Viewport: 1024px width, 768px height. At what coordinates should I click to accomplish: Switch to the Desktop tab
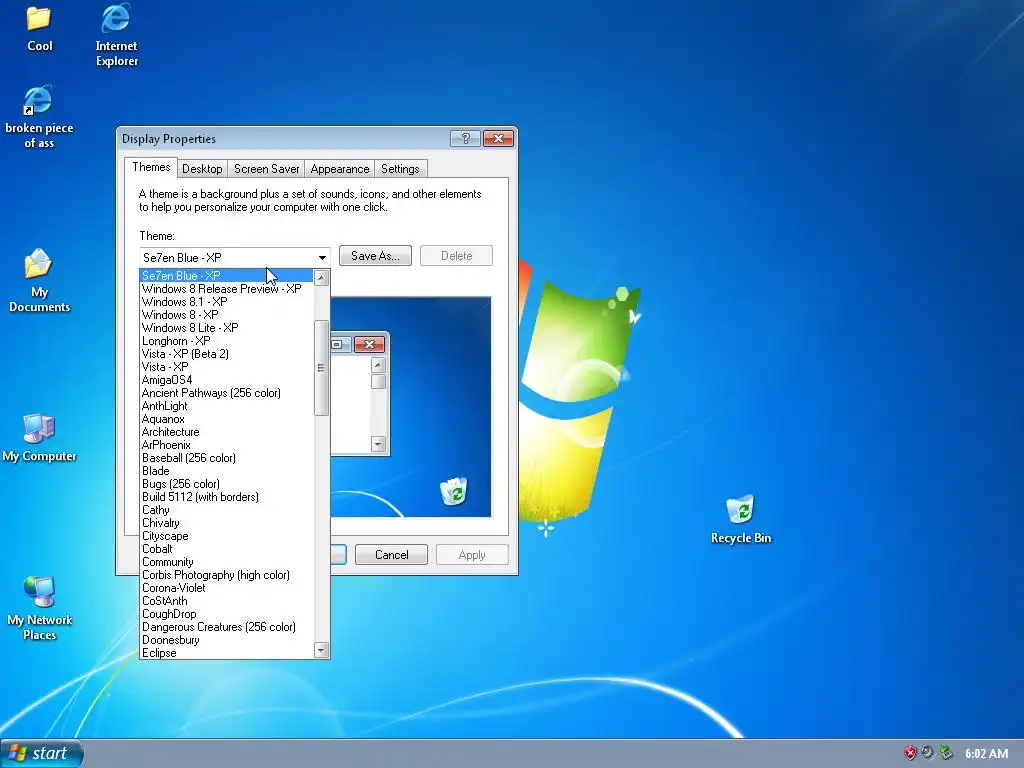pos(202,169)
